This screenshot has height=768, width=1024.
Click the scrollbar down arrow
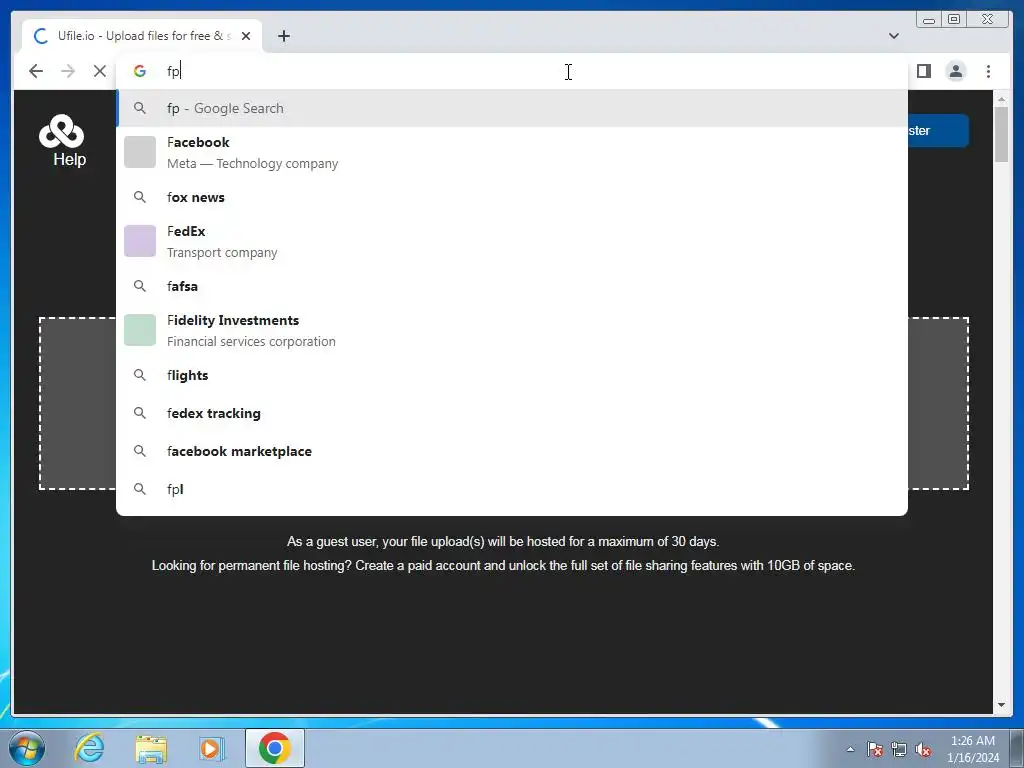[1001, 705]
